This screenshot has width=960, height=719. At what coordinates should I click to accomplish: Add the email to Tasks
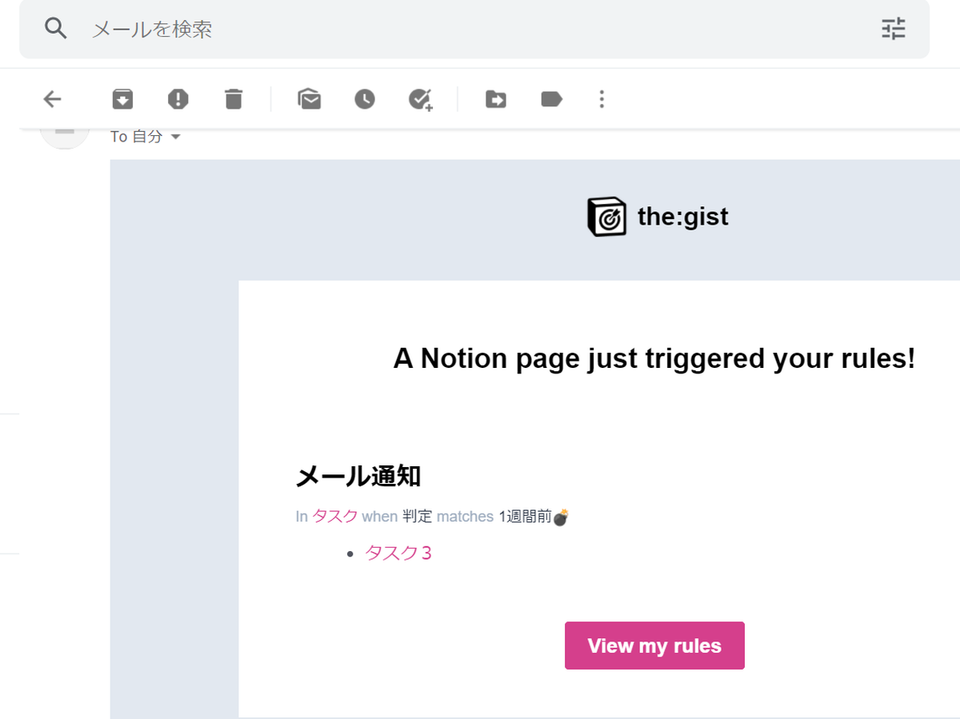tap(420, 99)
